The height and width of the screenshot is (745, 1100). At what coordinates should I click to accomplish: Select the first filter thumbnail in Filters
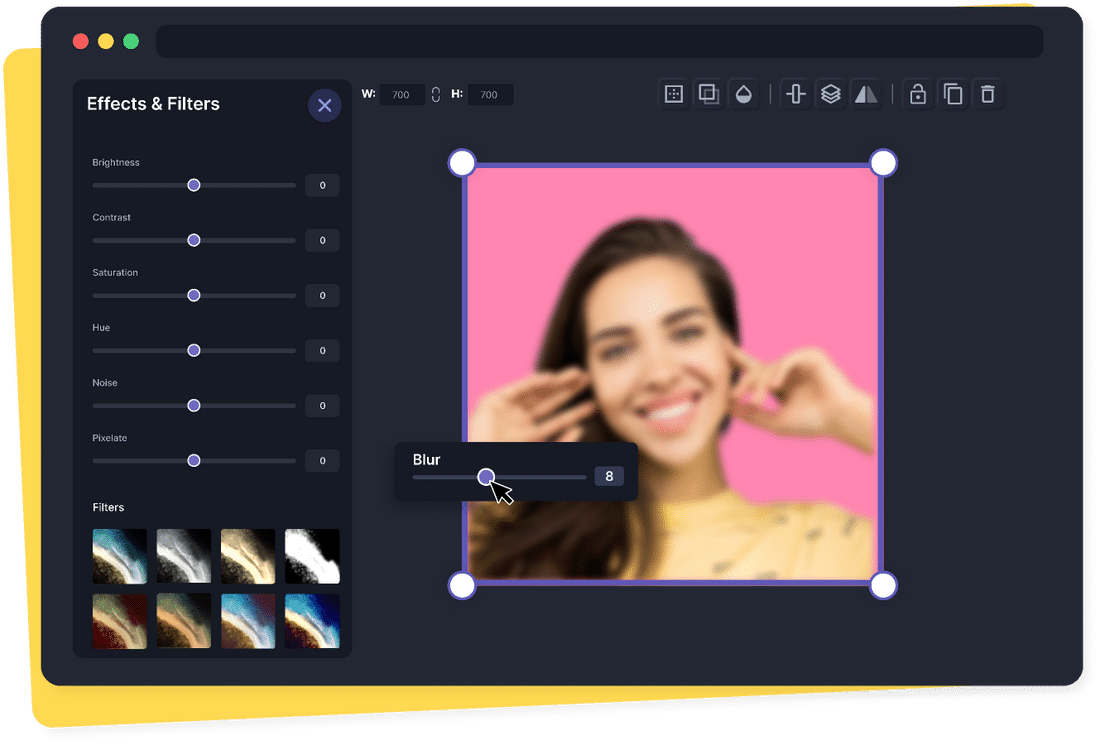tap(120, 556)
